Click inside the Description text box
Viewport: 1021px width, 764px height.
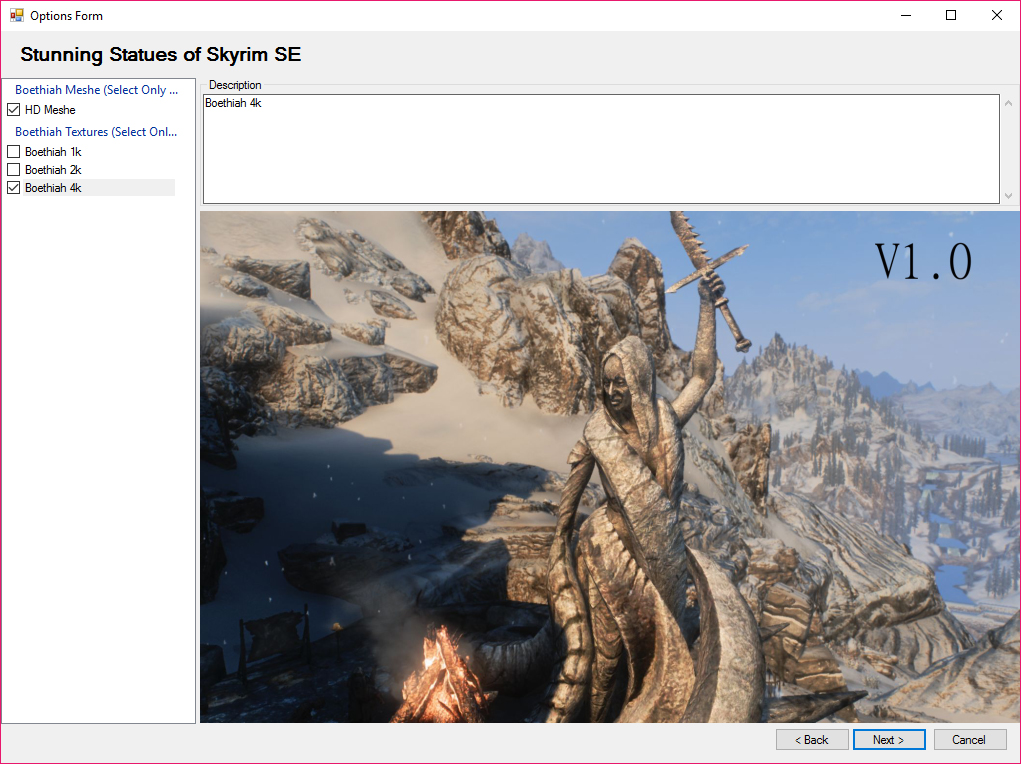pyautogui.click(x=601, y=149)
